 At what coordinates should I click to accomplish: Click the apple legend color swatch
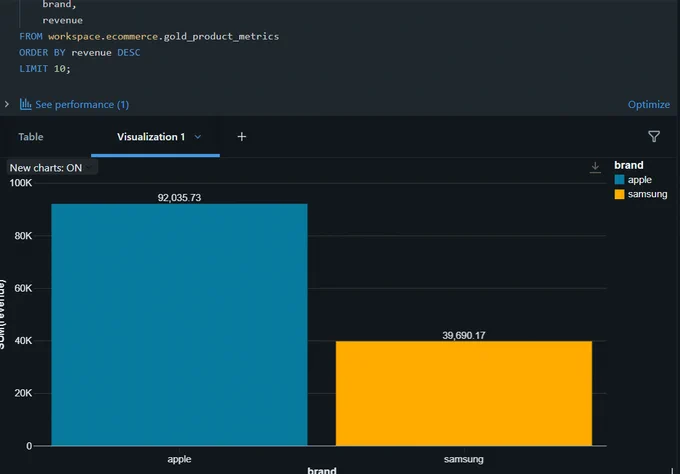[x=619, y=180]
